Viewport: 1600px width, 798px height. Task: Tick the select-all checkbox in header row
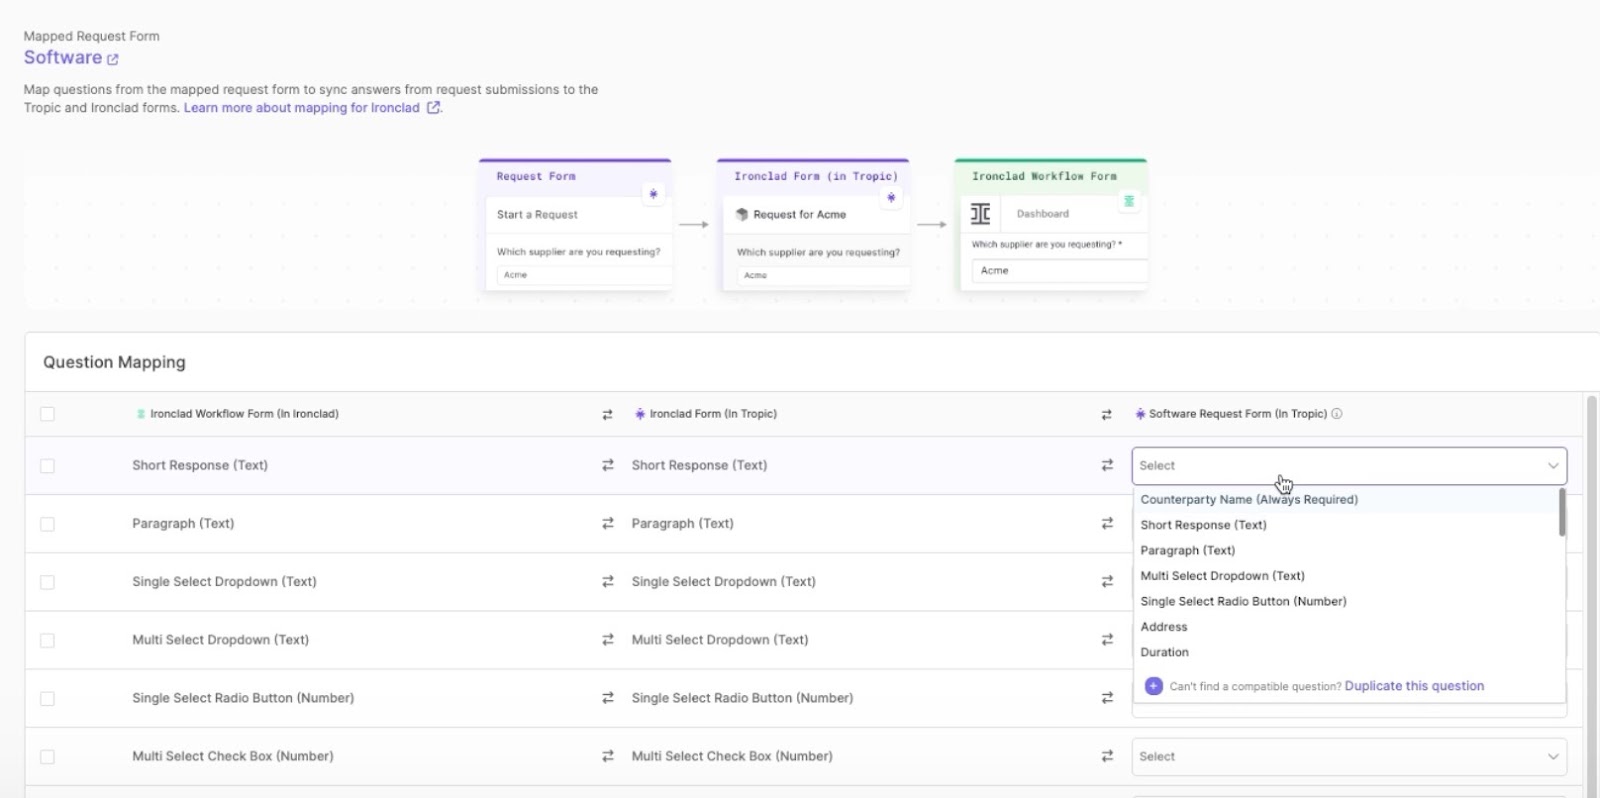(47, 414)
